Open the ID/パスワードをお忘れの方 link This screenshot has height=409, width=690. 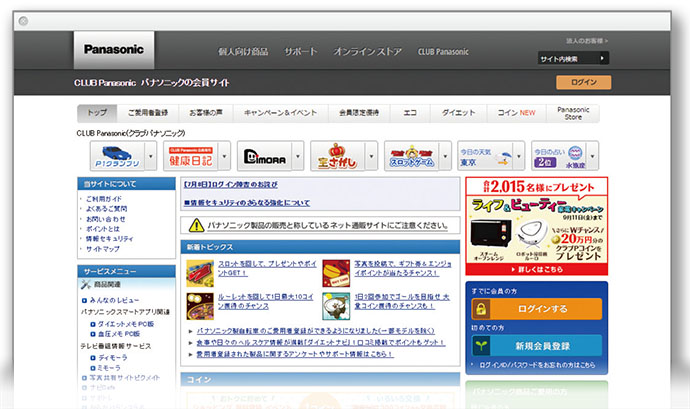click(x=537, y=365)
